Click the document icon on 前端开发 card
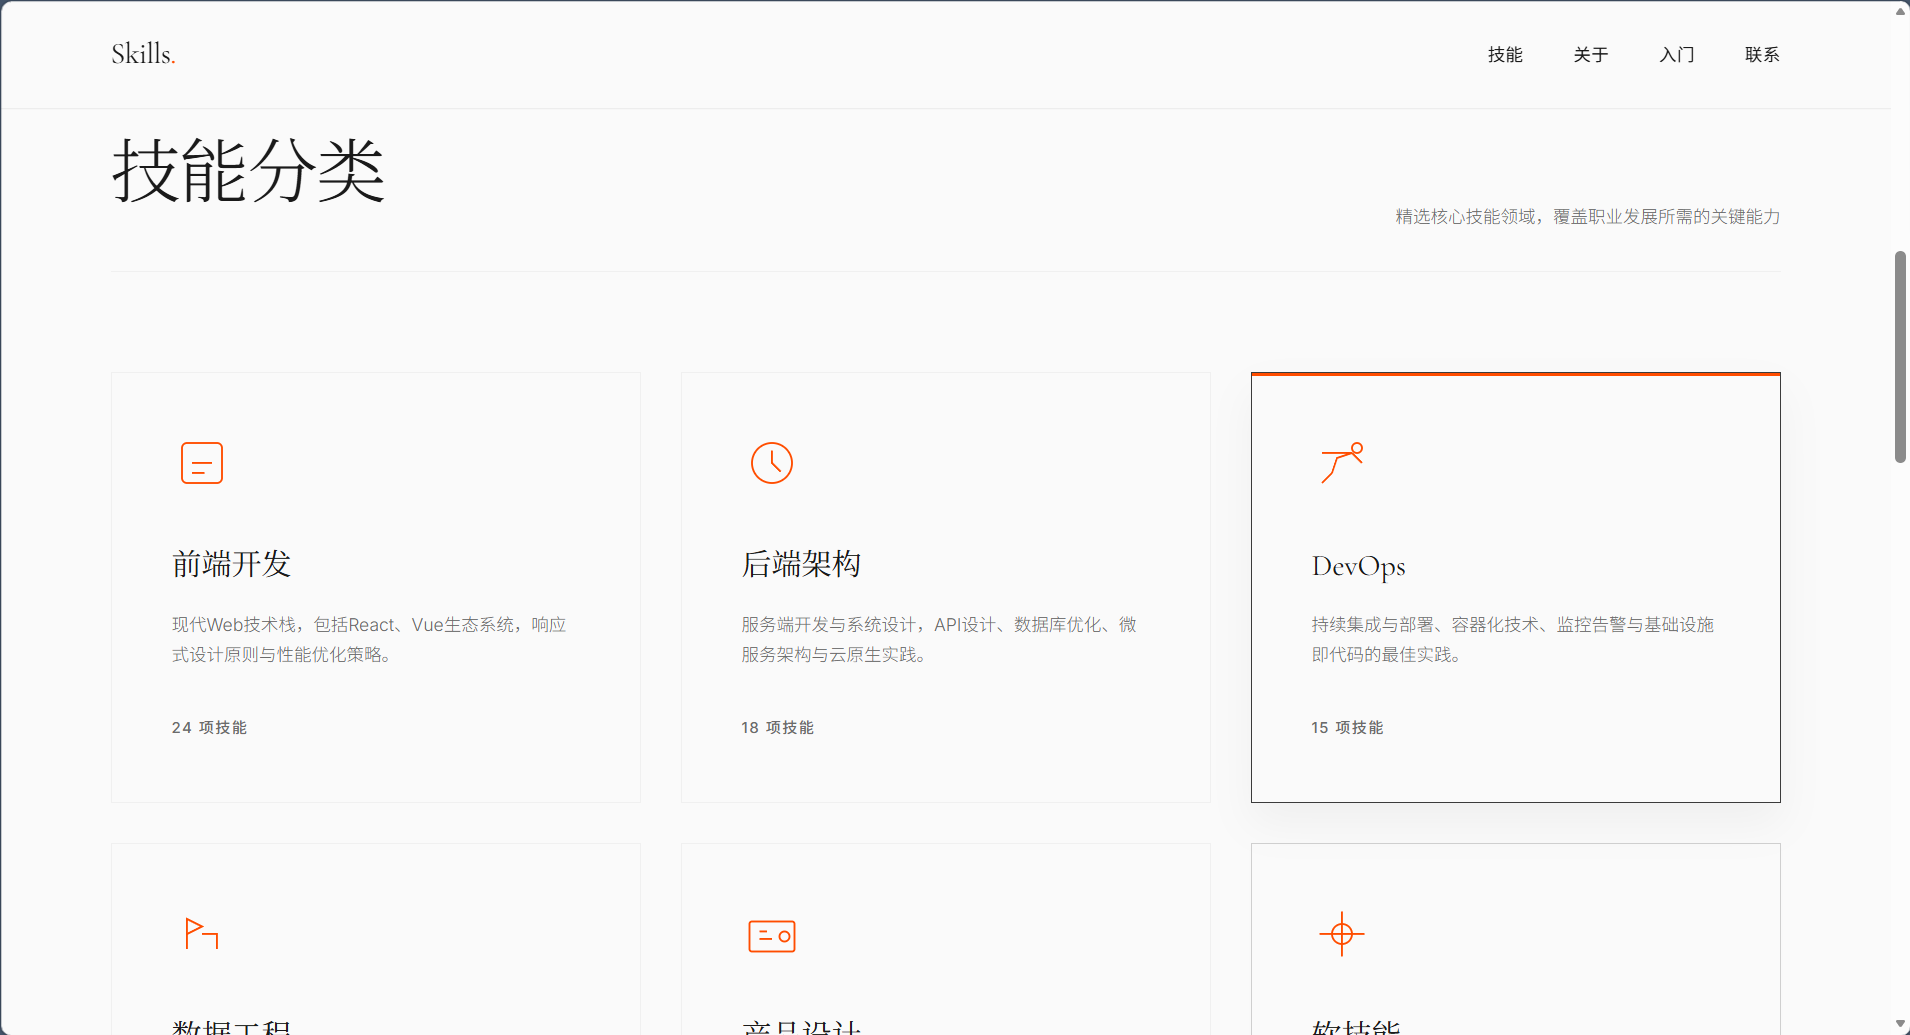The image size is (1910, 1035). tap(201, 463)
